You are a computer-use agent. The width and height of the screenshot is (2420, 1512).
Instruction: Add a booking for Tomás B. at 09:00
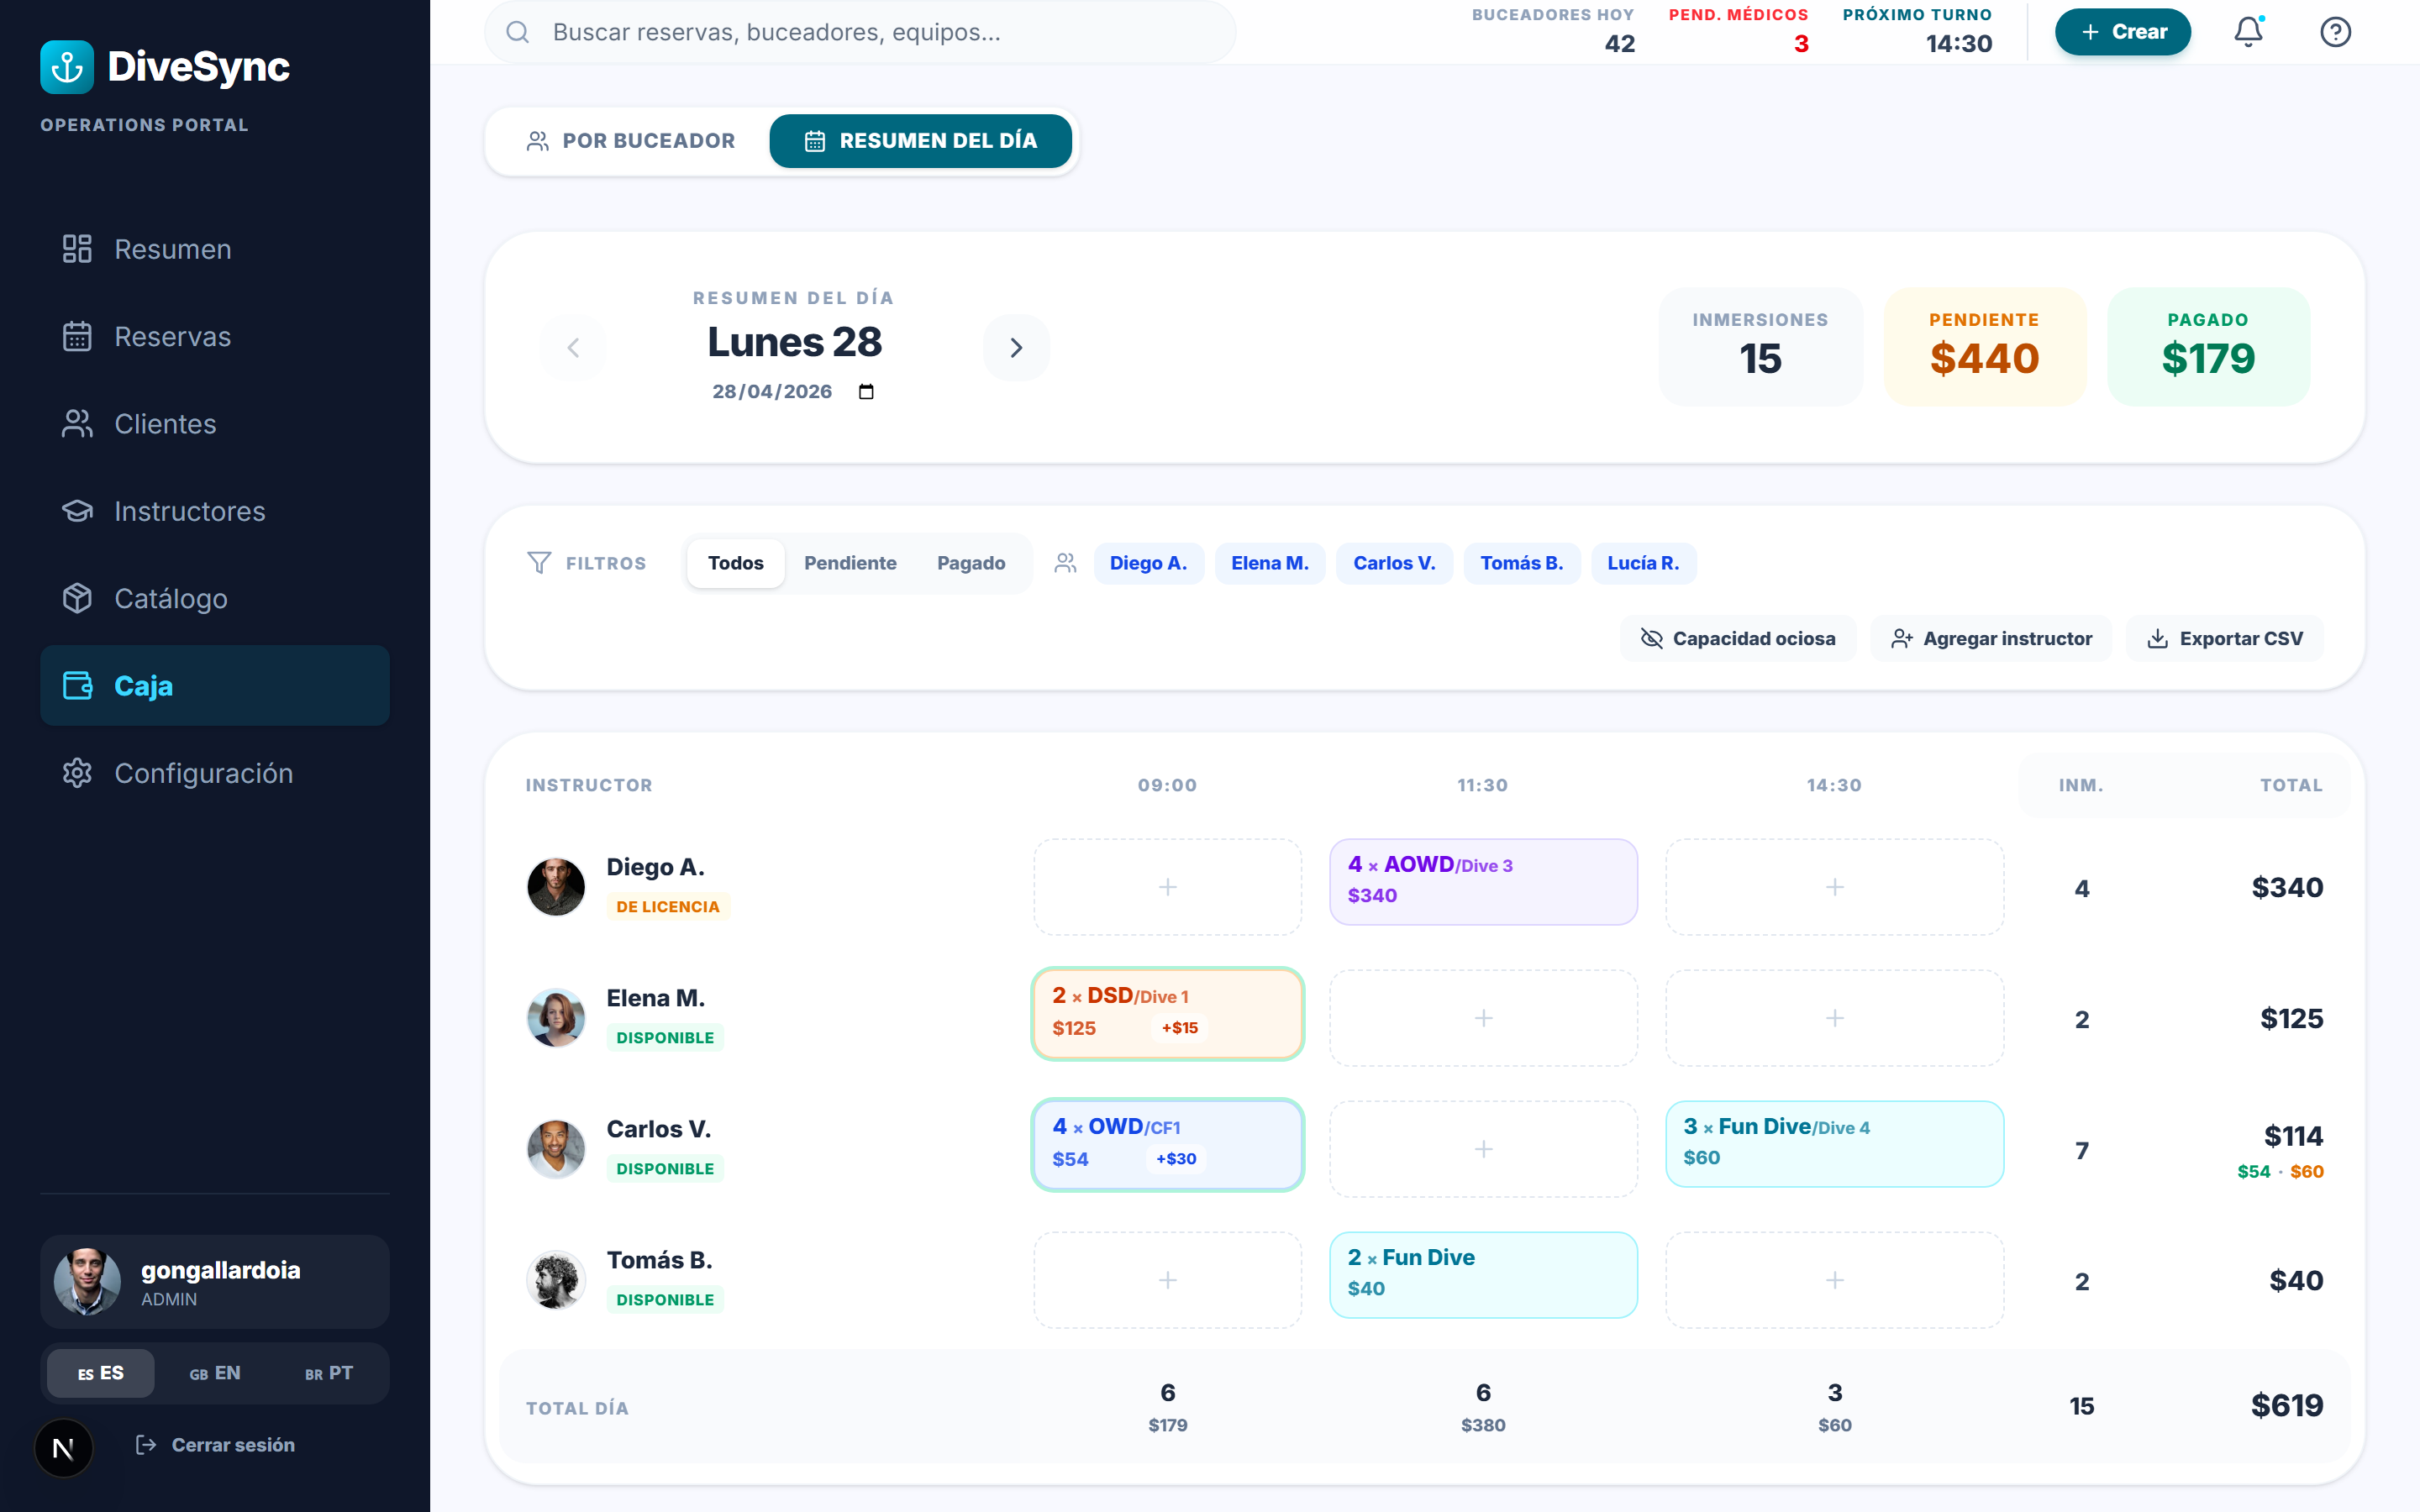click(x=1167, y=1280)
